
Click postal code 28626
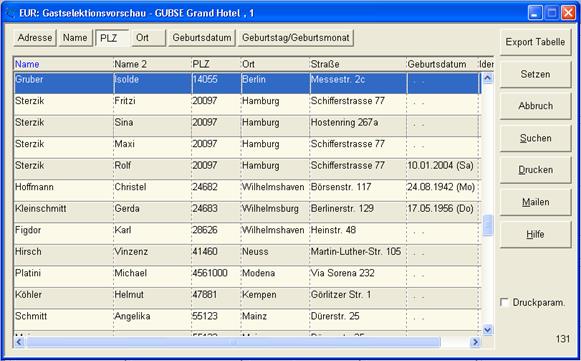(x=205, y=230)
